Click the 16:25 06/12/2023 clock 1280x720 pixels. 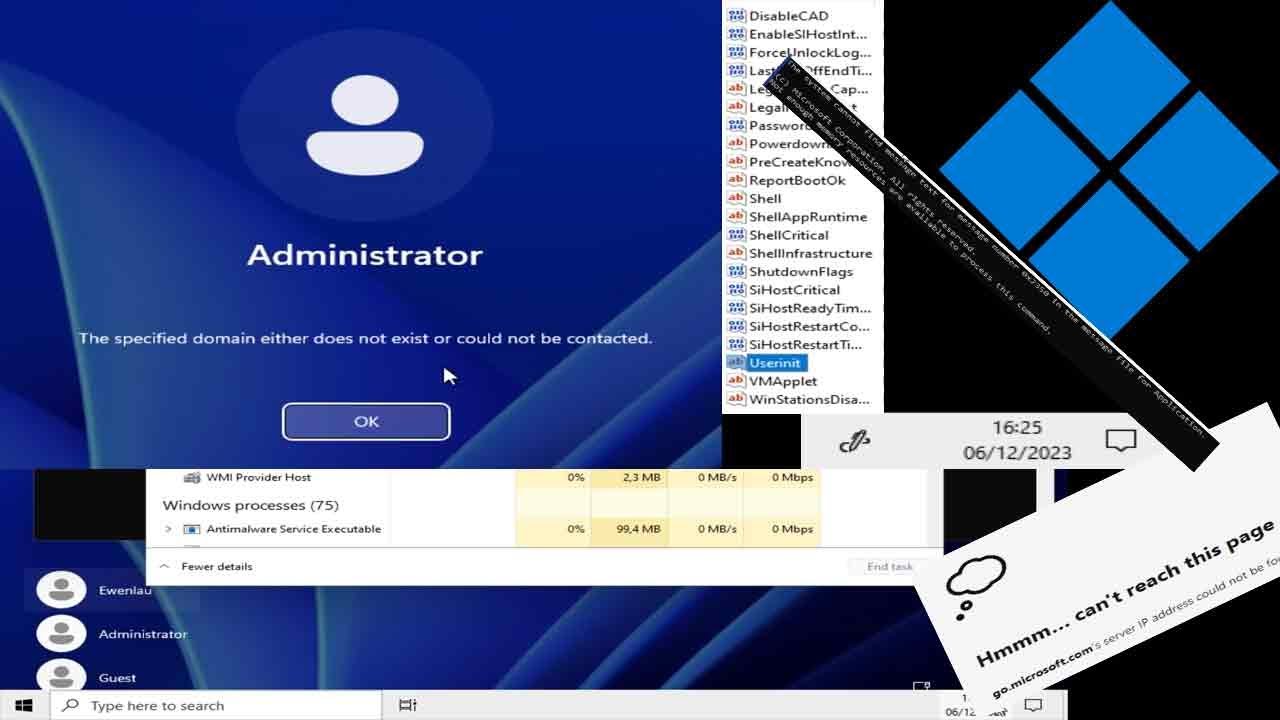coord(1017,440)
